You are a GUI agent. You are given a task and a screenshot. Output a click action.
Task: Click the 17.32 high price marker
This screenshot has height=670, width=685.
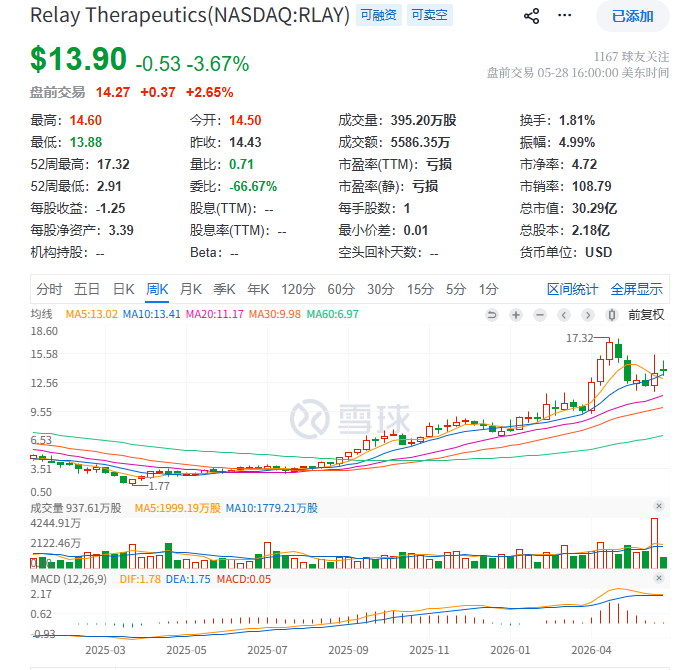580,338
